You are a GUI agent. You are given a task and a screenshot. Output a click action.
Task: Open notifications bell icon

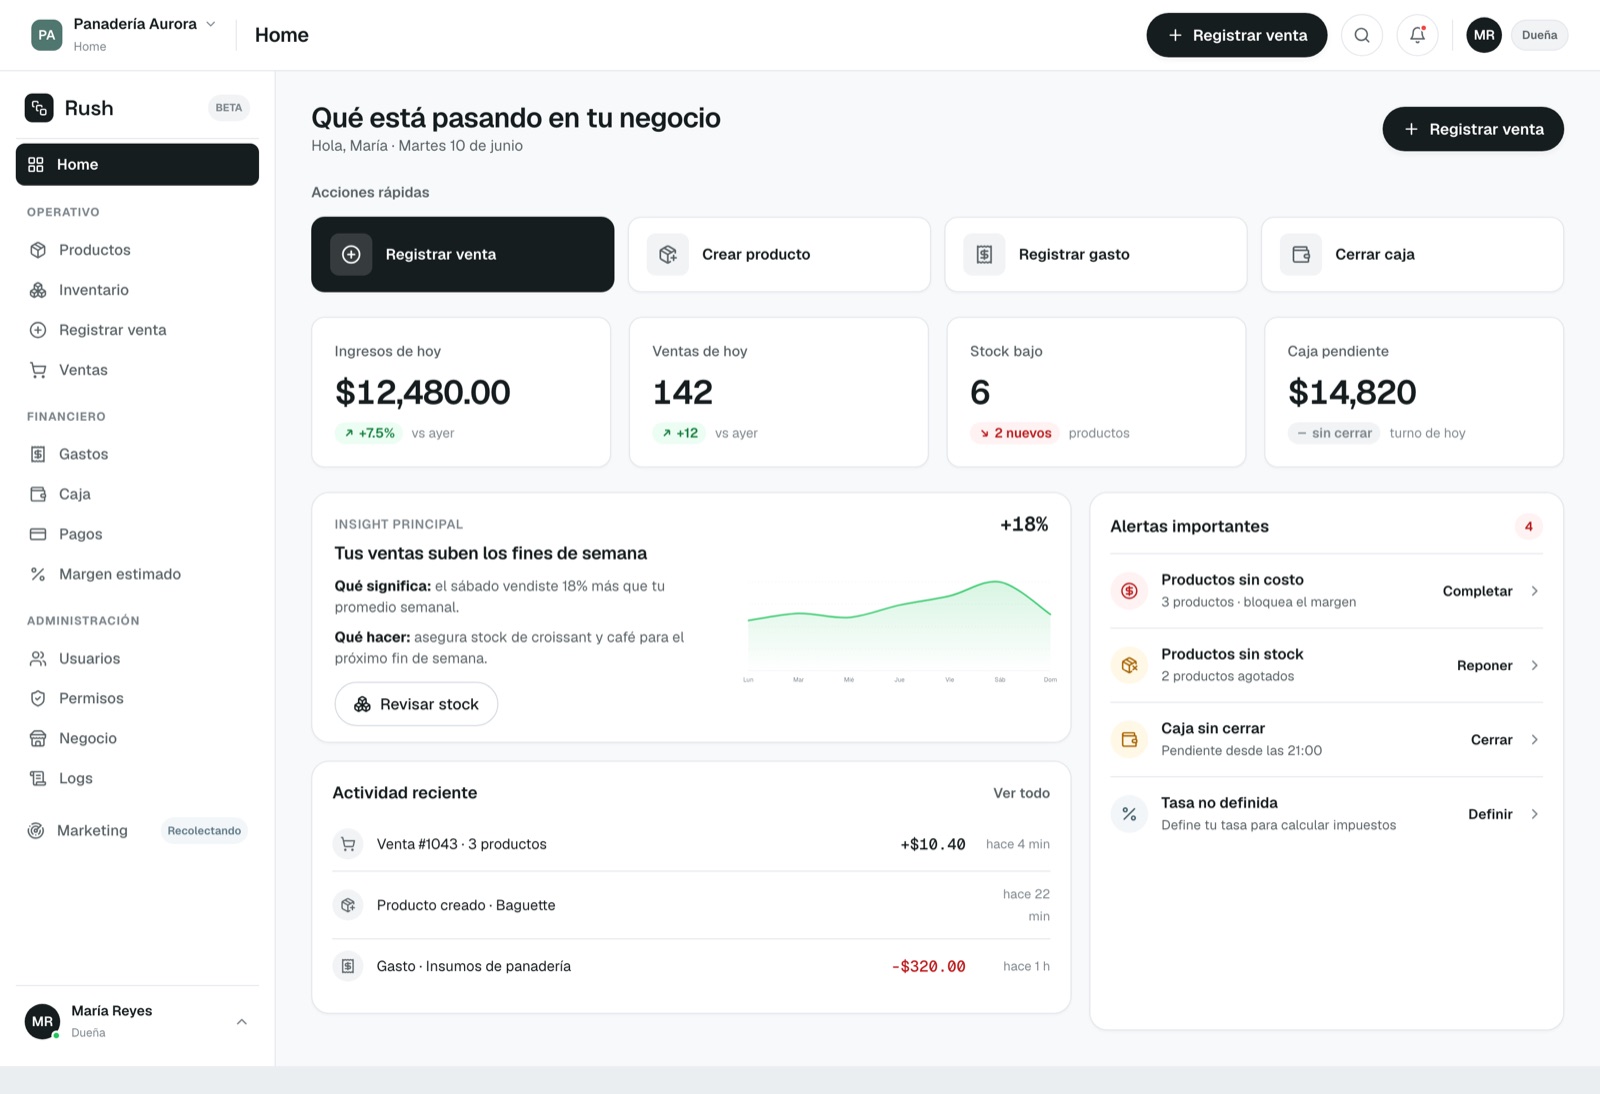point(1417,35)
